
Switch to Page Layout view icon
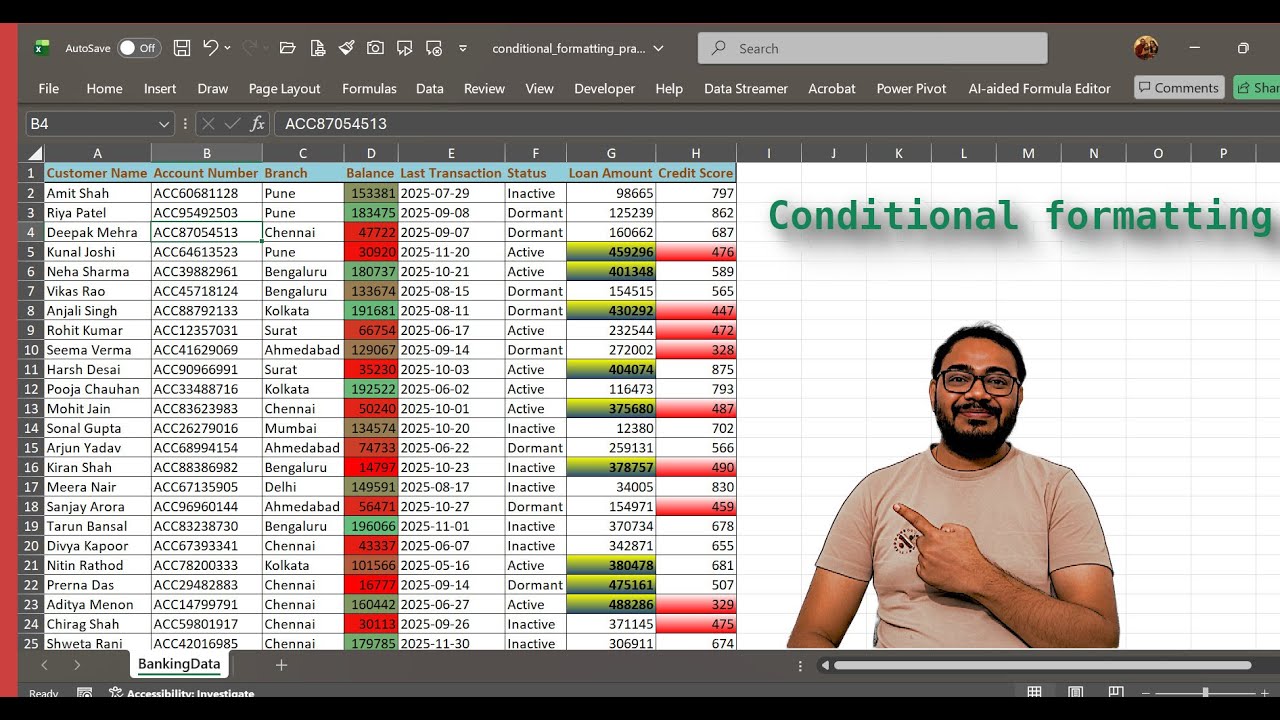(1075, 692)
